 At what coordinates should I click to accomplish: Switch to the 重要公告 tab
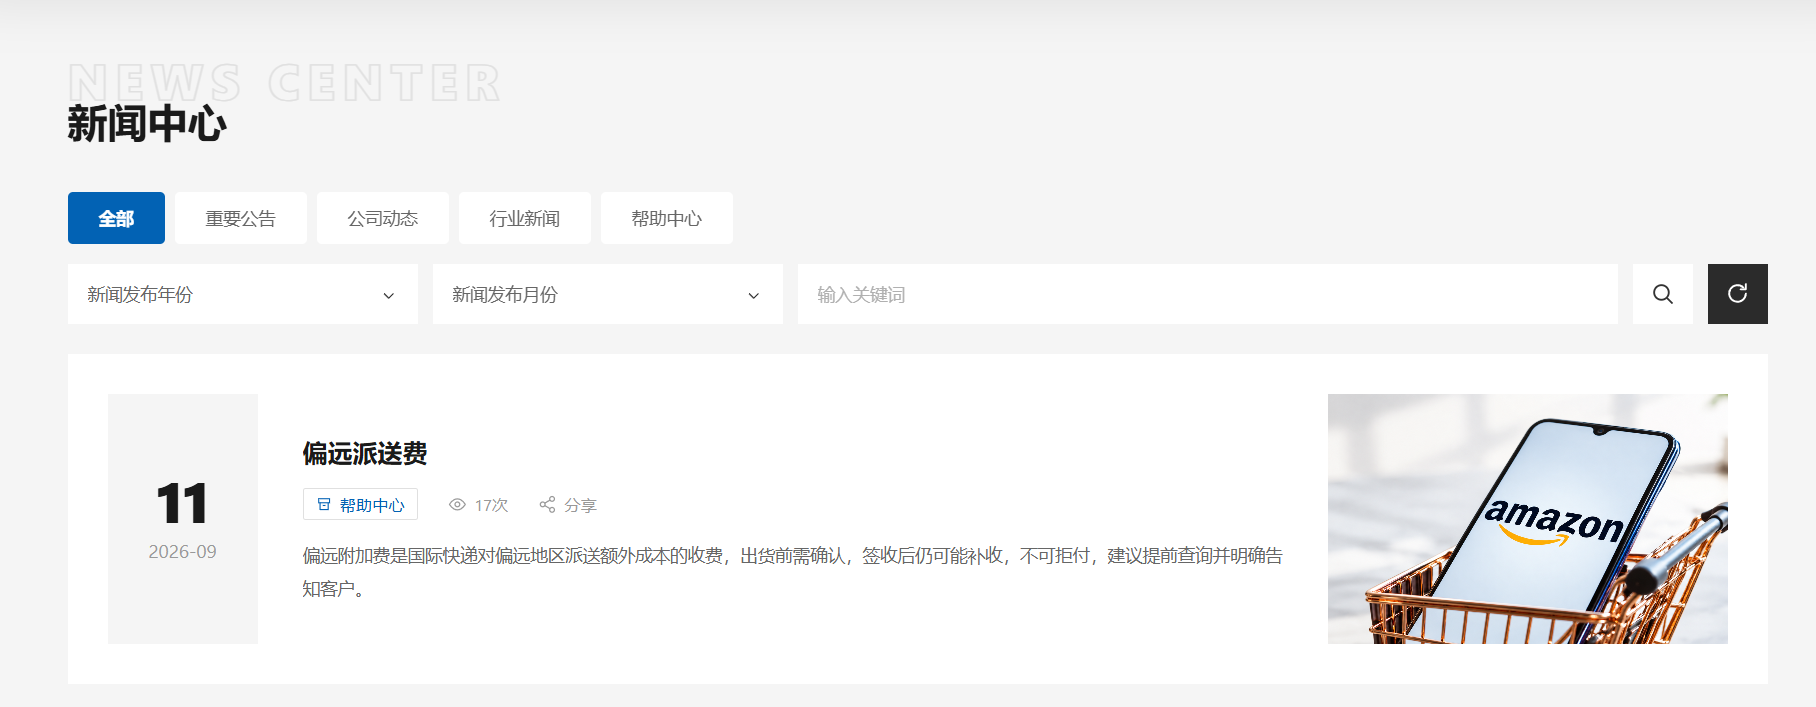pyautogui.click(x=241, y=218)
